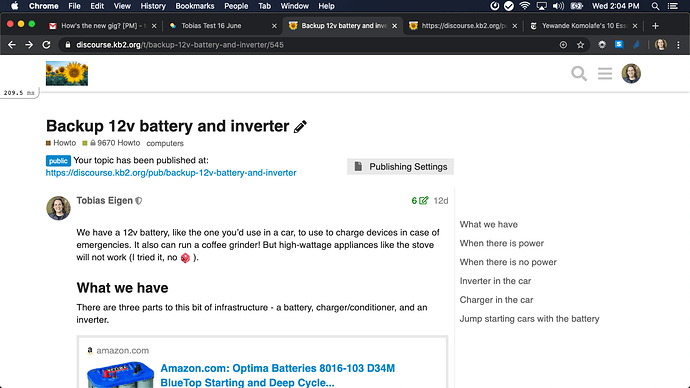Jump to 'Jump starting cars with the battery'

pos(529,319)
